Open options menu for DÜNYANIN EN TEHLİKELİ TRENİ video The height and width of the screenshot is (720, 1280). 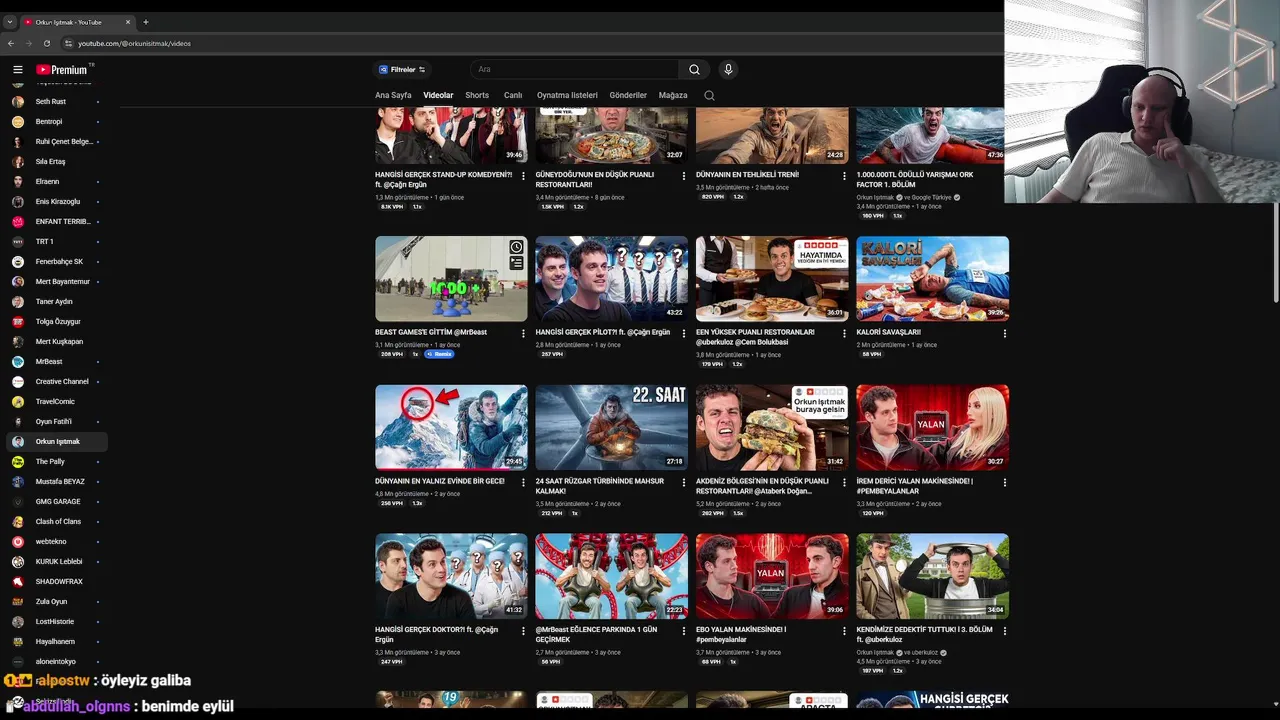click(844, 176)
